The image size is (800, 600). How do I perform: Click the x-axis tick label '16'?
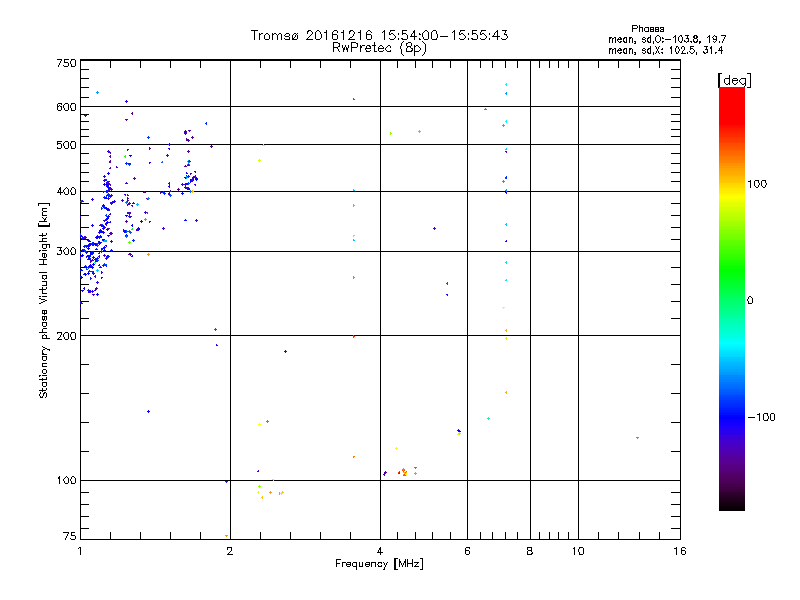(x=680, y=551)
